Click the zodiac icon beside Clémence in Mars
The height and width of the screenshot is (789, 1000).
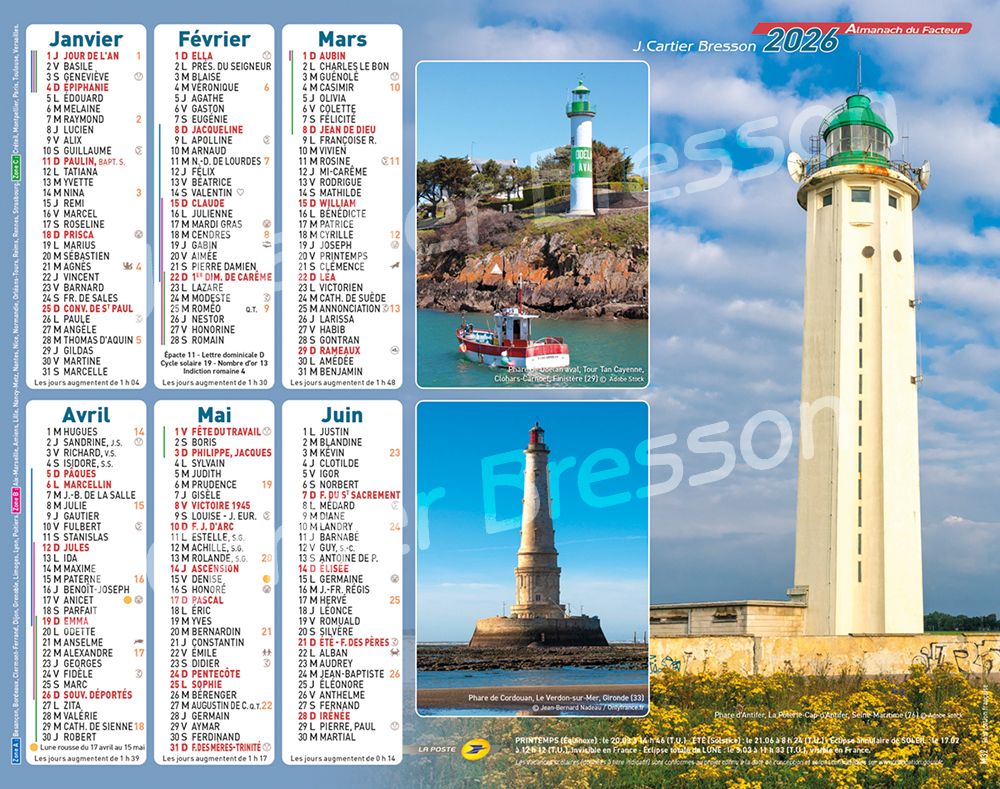point(395,266)
